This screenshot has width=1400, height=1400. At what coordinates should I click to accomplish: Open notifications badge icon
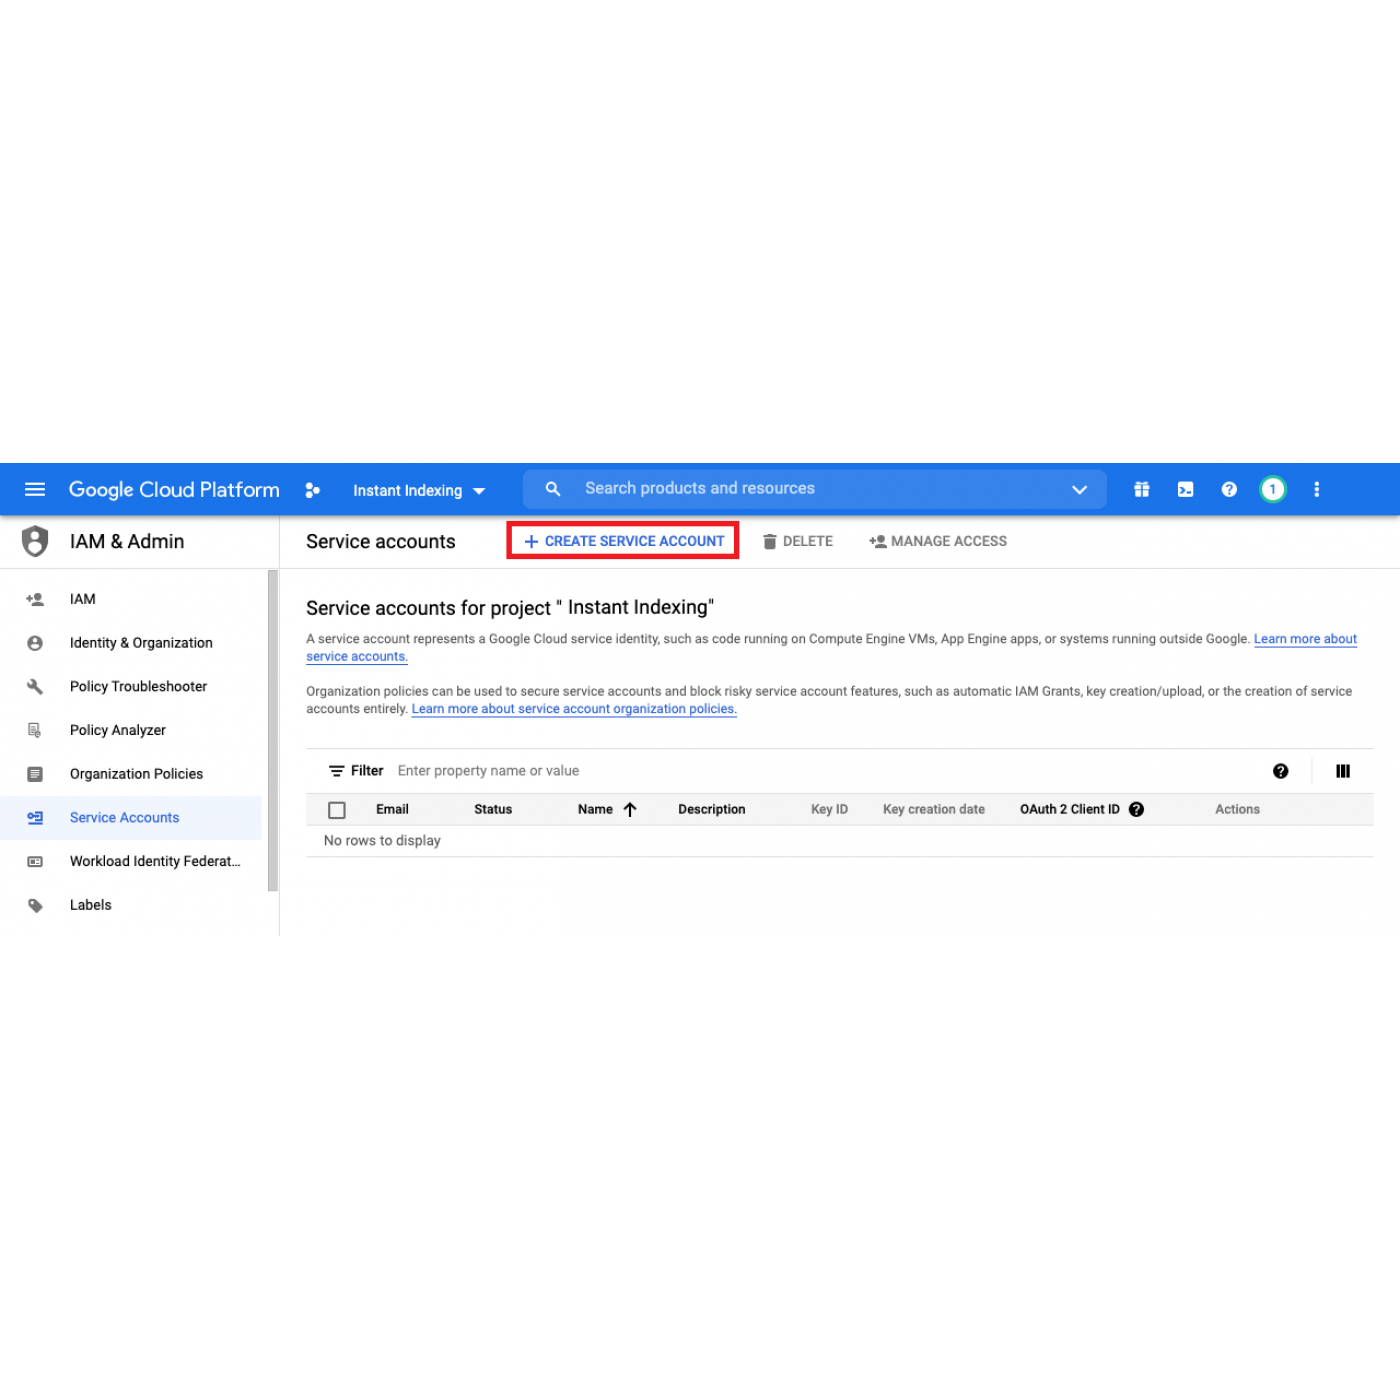click(x=1272, y=489)
